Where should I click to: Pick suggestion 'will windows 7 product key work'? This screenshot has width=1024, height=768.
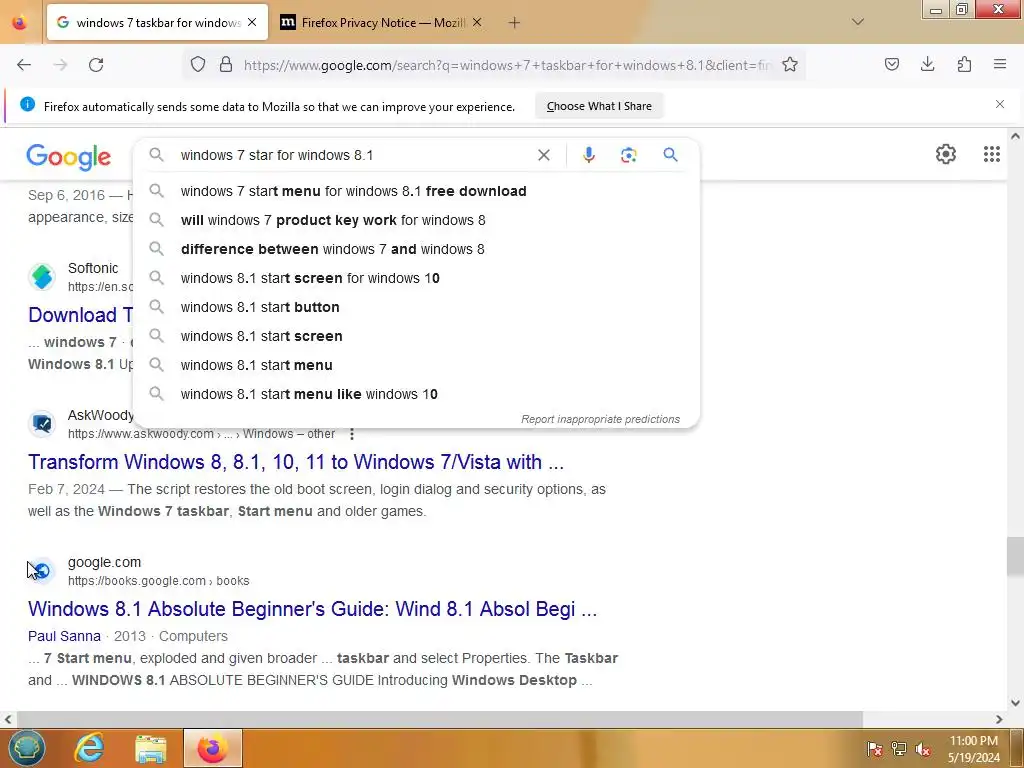point(416,220)
